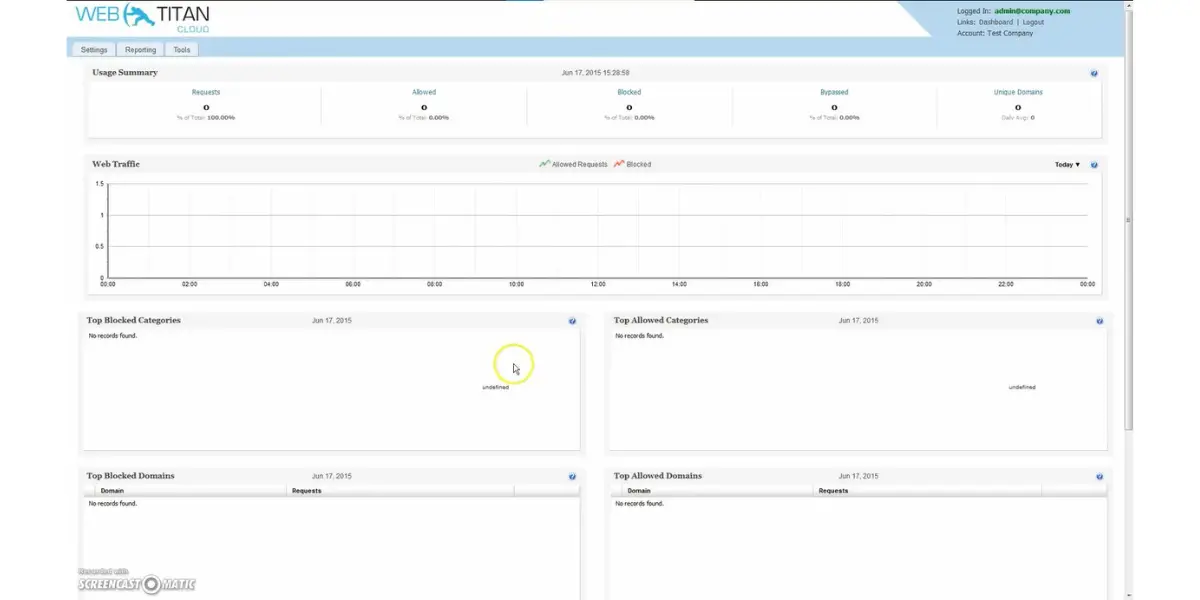Click the Blocked summary label
This screenshot has width=1200, height=600.
coord(629,92)
